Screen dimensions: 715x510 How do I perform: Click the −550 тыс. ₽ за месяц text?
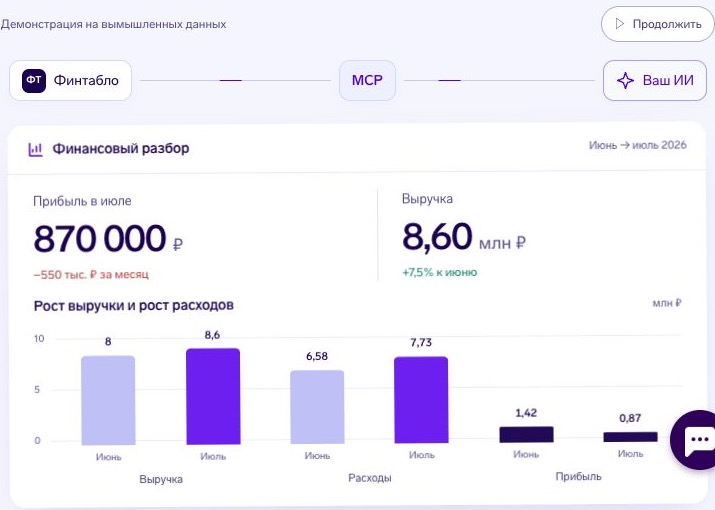[x=91, y=275]
